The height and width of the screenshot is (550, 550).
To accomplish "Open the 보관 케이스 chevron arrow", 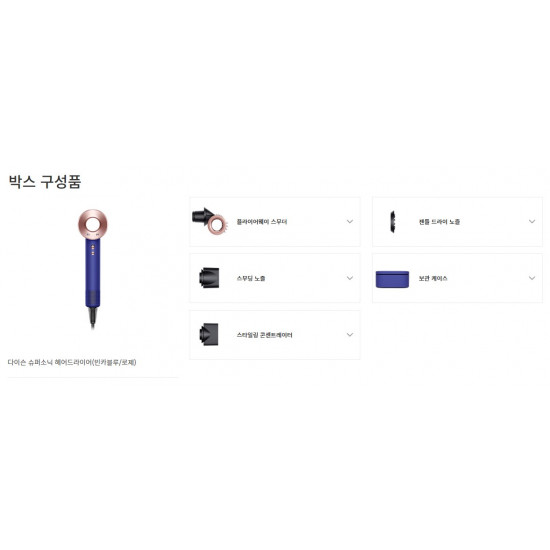I will point(532,278).
